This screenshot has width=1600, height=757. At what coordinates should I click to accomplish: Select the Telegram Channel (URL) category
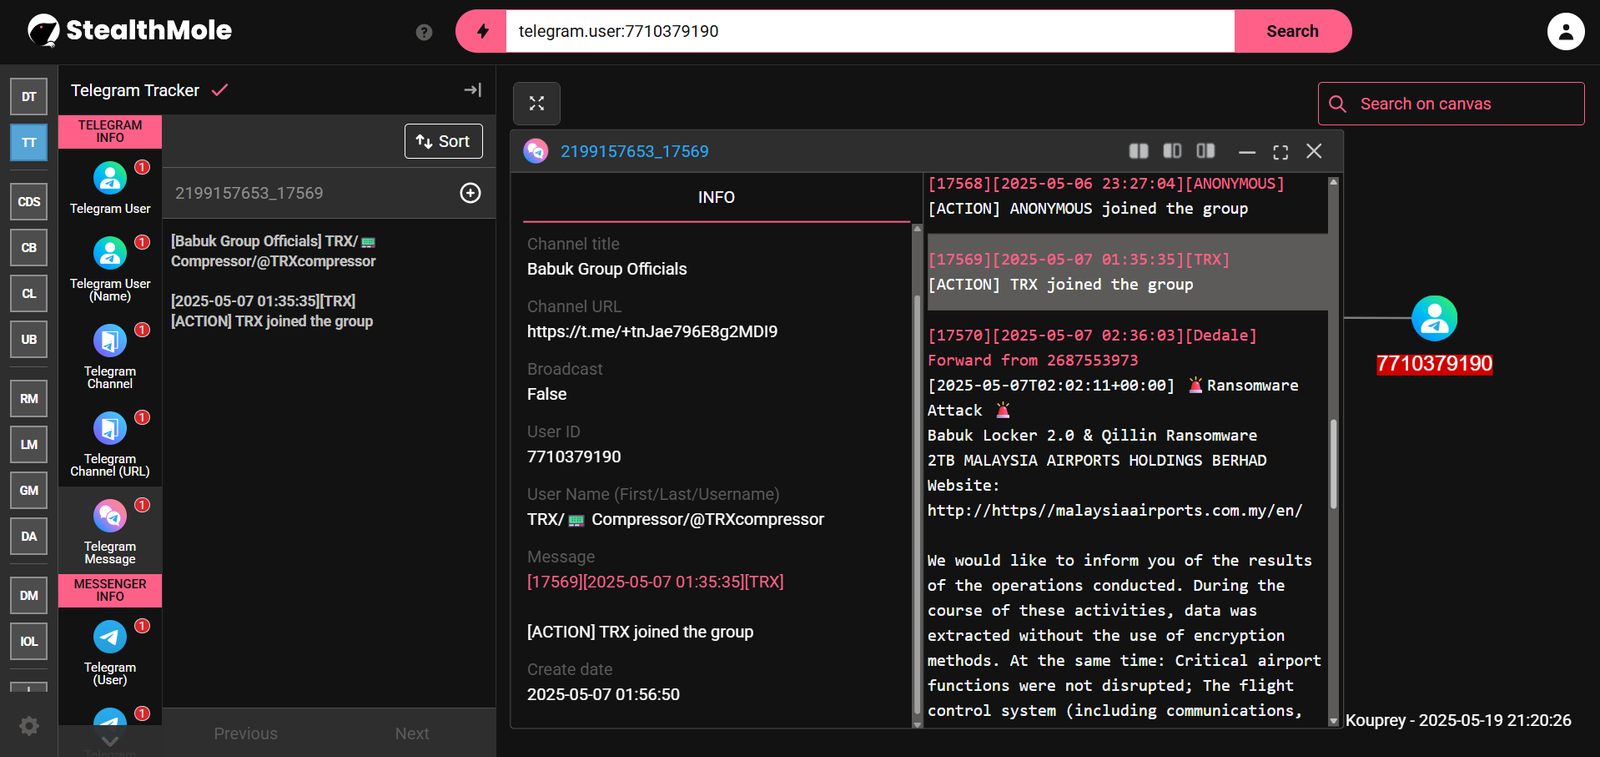(110, 444)
